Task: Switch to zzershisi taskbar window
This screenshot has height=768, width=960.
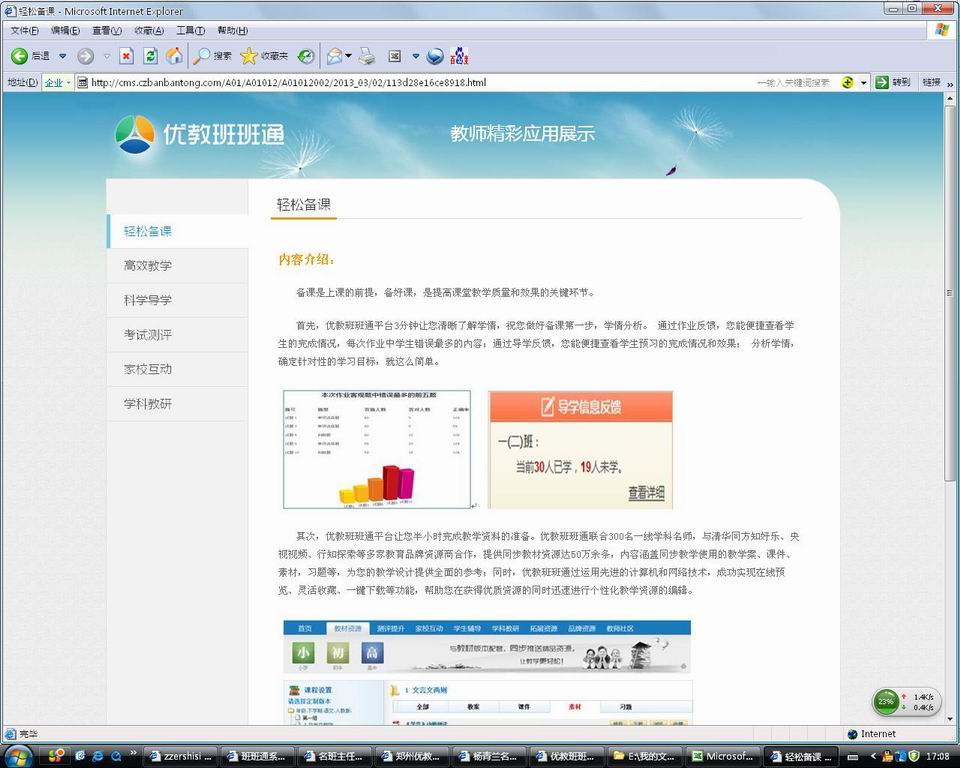Action: pos(180,756)
